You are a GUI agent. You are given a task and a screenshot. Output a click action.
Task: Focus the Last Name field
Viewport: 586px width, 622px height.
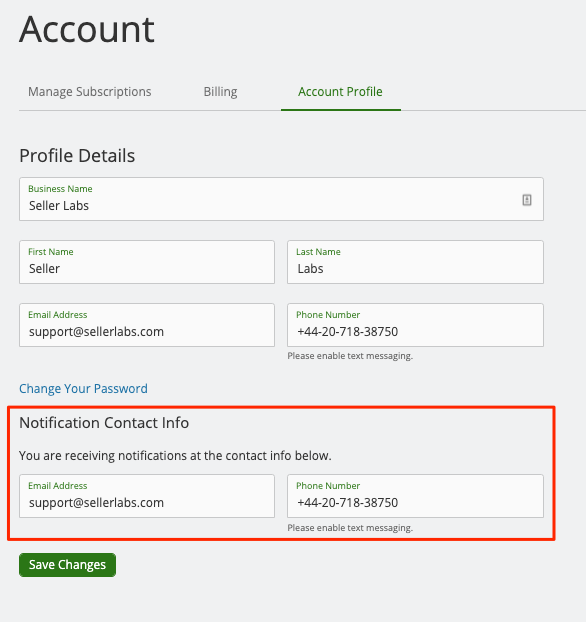pos(415,262)
